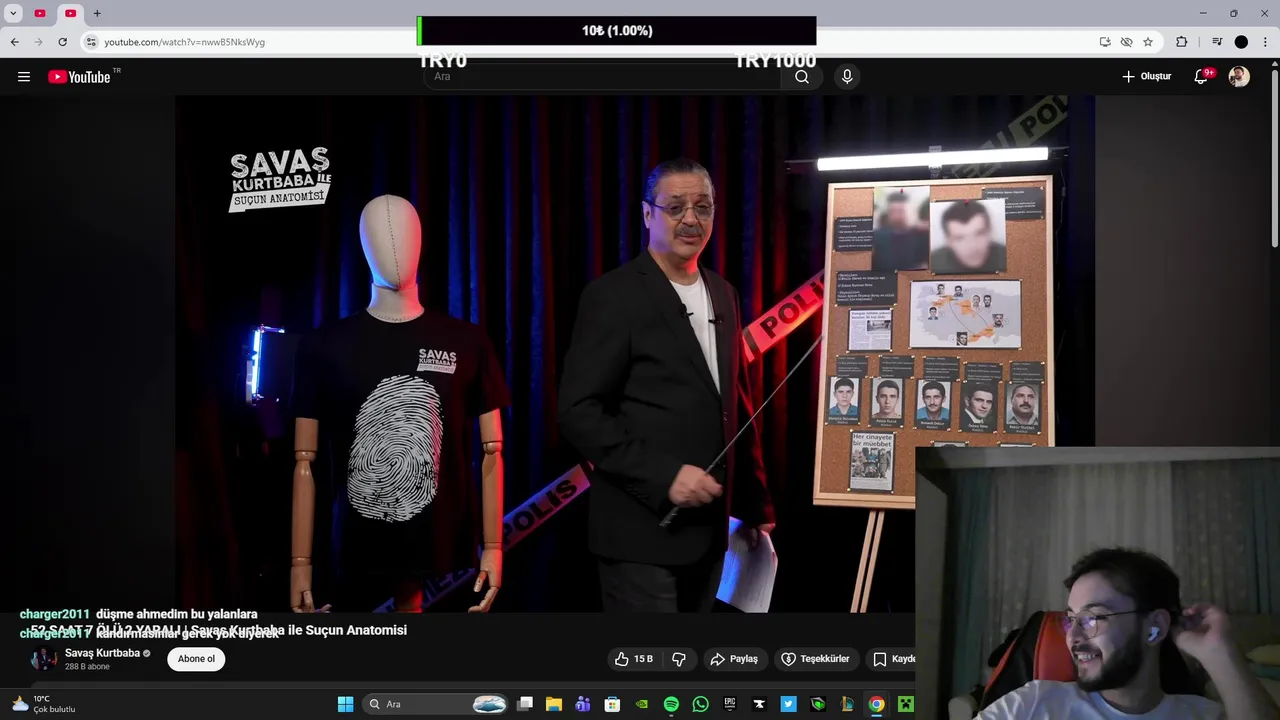Switch to Chrome in the taskbar

tap(876, 704)
